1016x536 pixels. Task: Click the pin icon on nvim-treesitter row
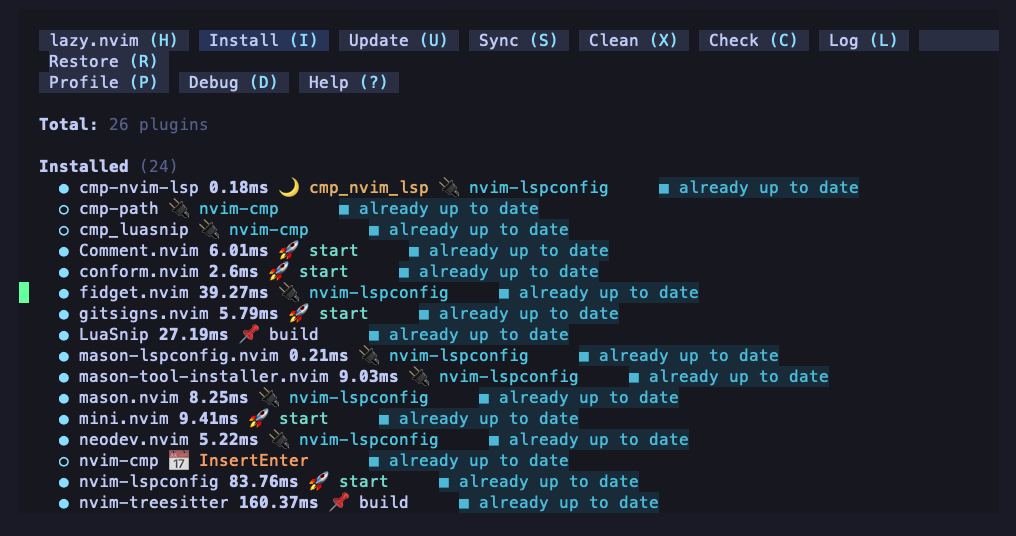(339, 502)
